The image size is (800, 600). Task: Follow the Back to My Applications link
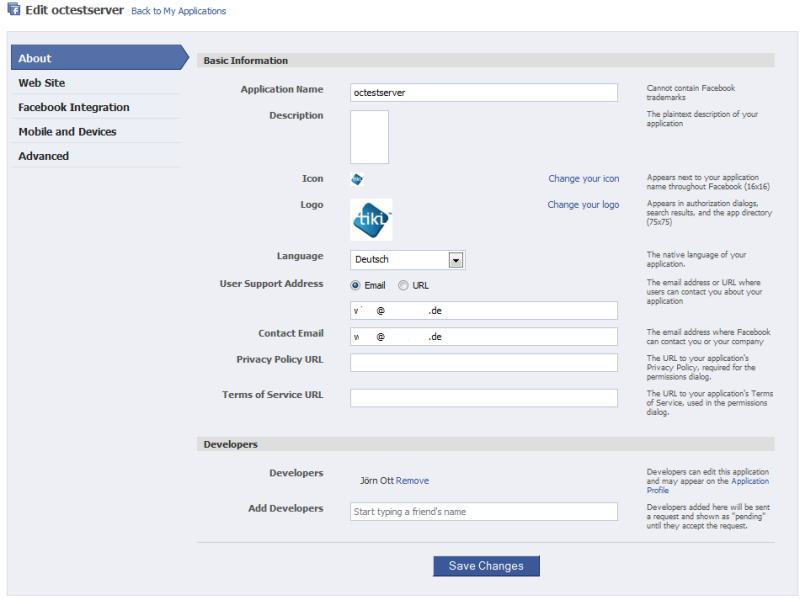[179, 11]
